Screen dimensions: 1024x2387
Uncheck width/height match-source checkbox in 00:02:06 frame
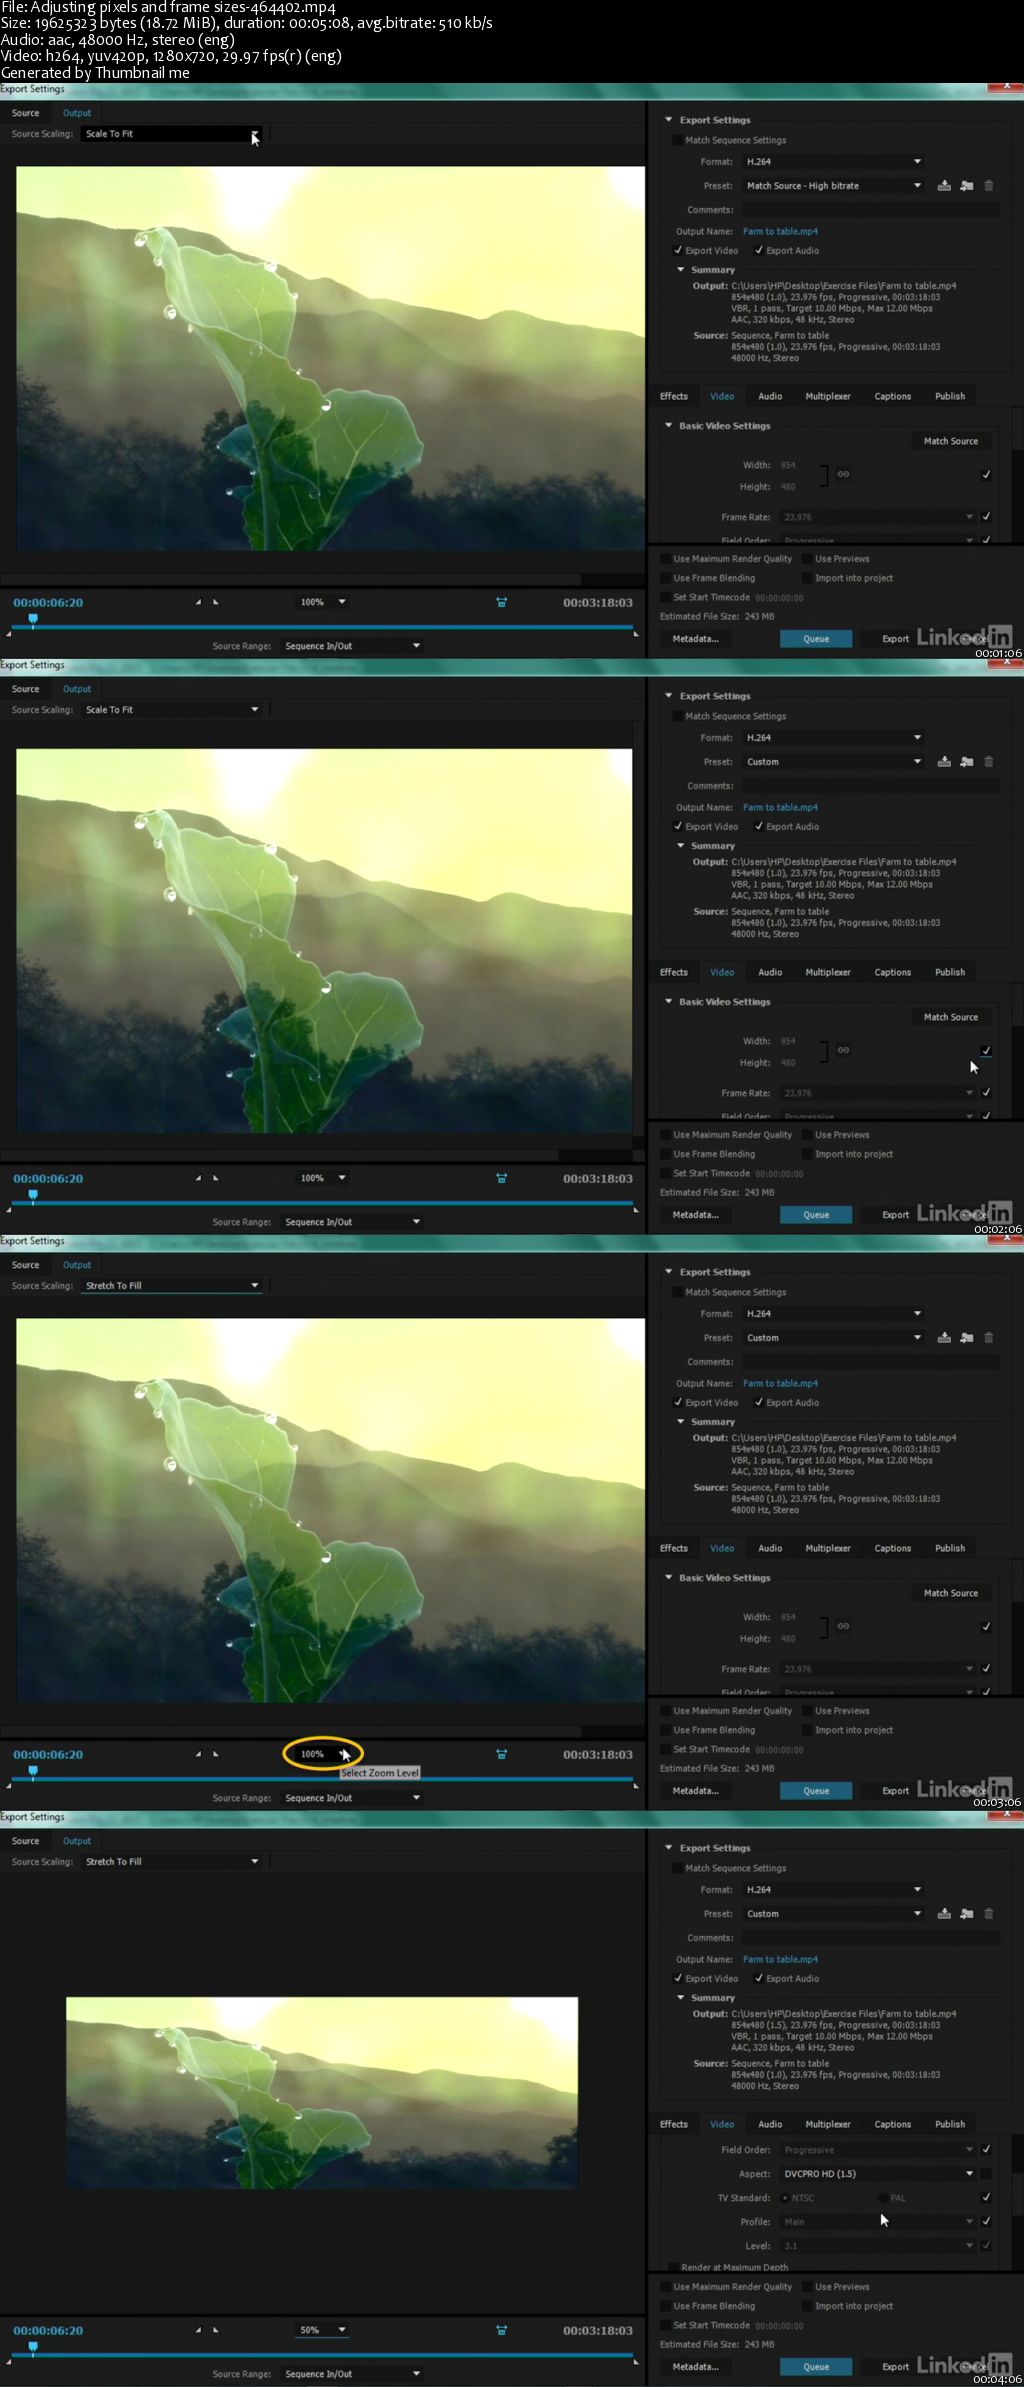point(986,1050)
